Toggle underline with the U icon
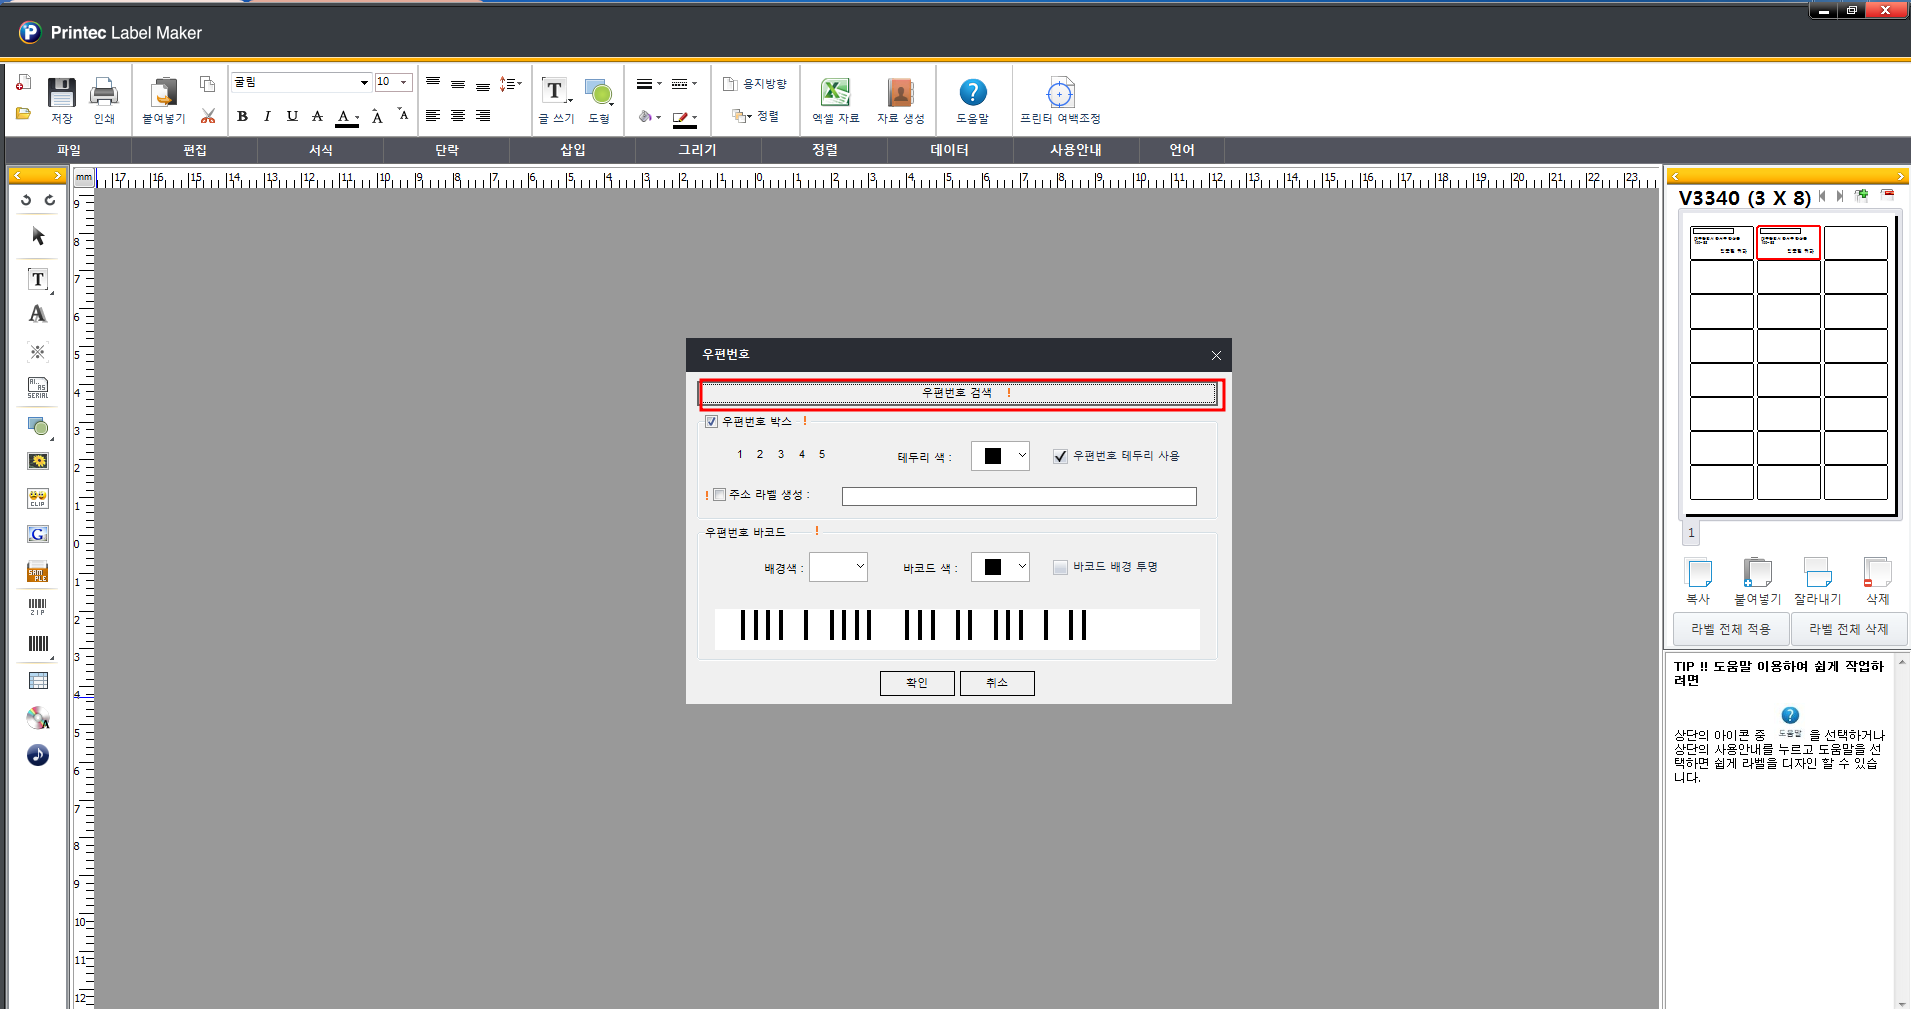Image resolution: width=1911 pixels, height=1009 pixels. (x=292, y=116)
